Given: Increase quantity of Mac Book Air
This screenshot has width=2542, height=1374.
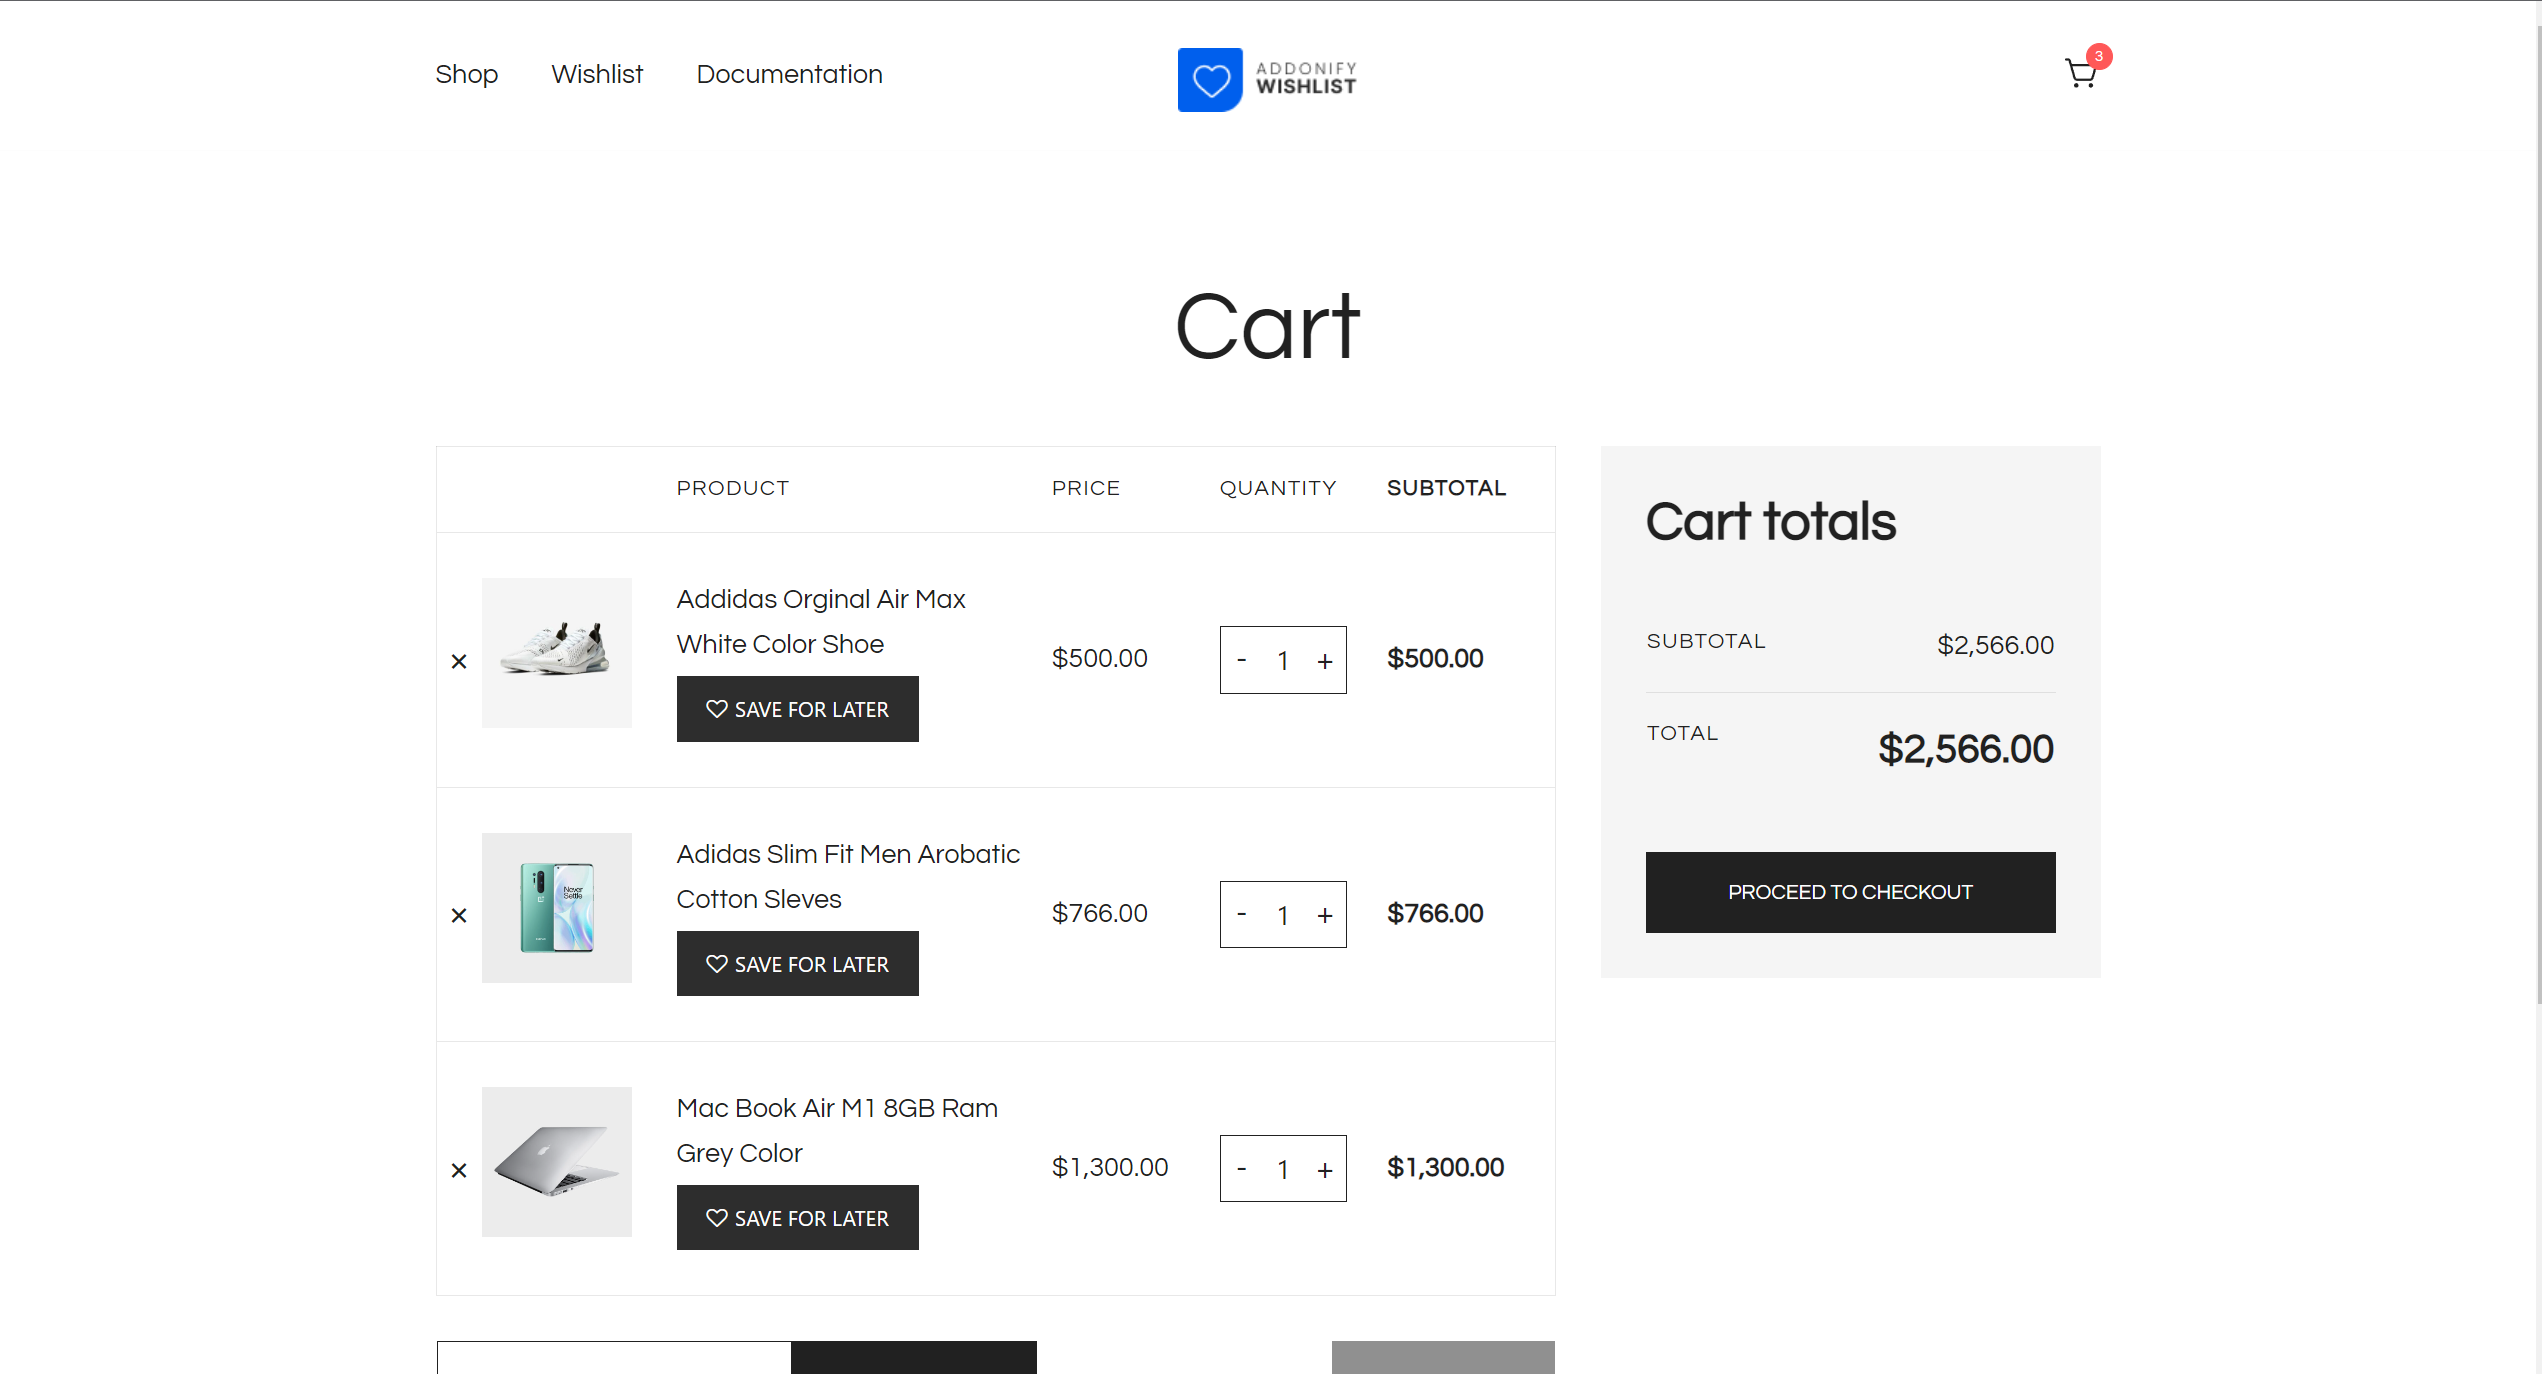Looking at the screenshot, I should point(1325,1170).
